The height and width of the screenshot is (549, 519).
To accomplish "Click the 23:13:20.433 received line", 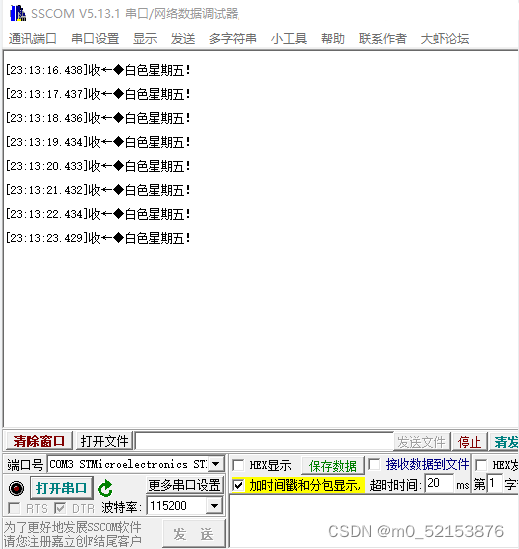I will pos(98,166).
